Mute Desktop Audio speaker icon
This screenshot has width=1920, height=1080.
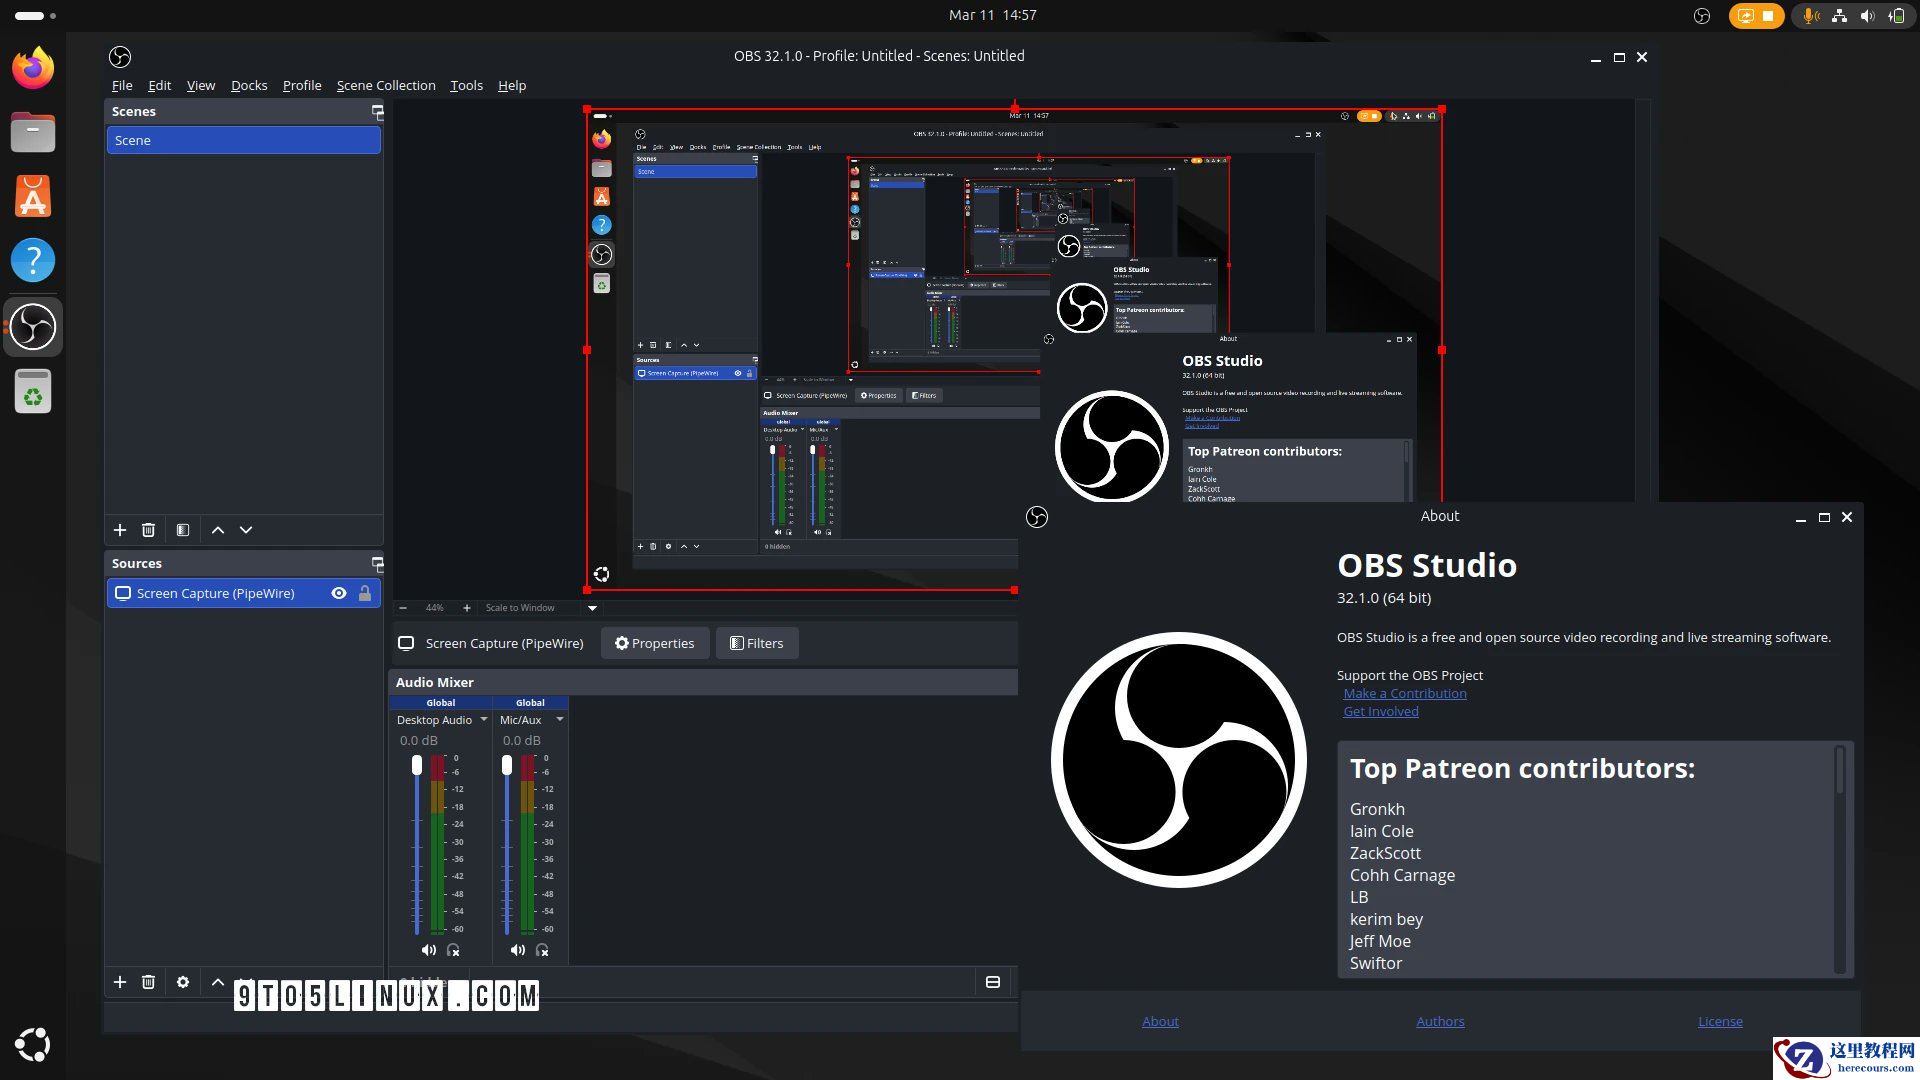tap(428, 950)
